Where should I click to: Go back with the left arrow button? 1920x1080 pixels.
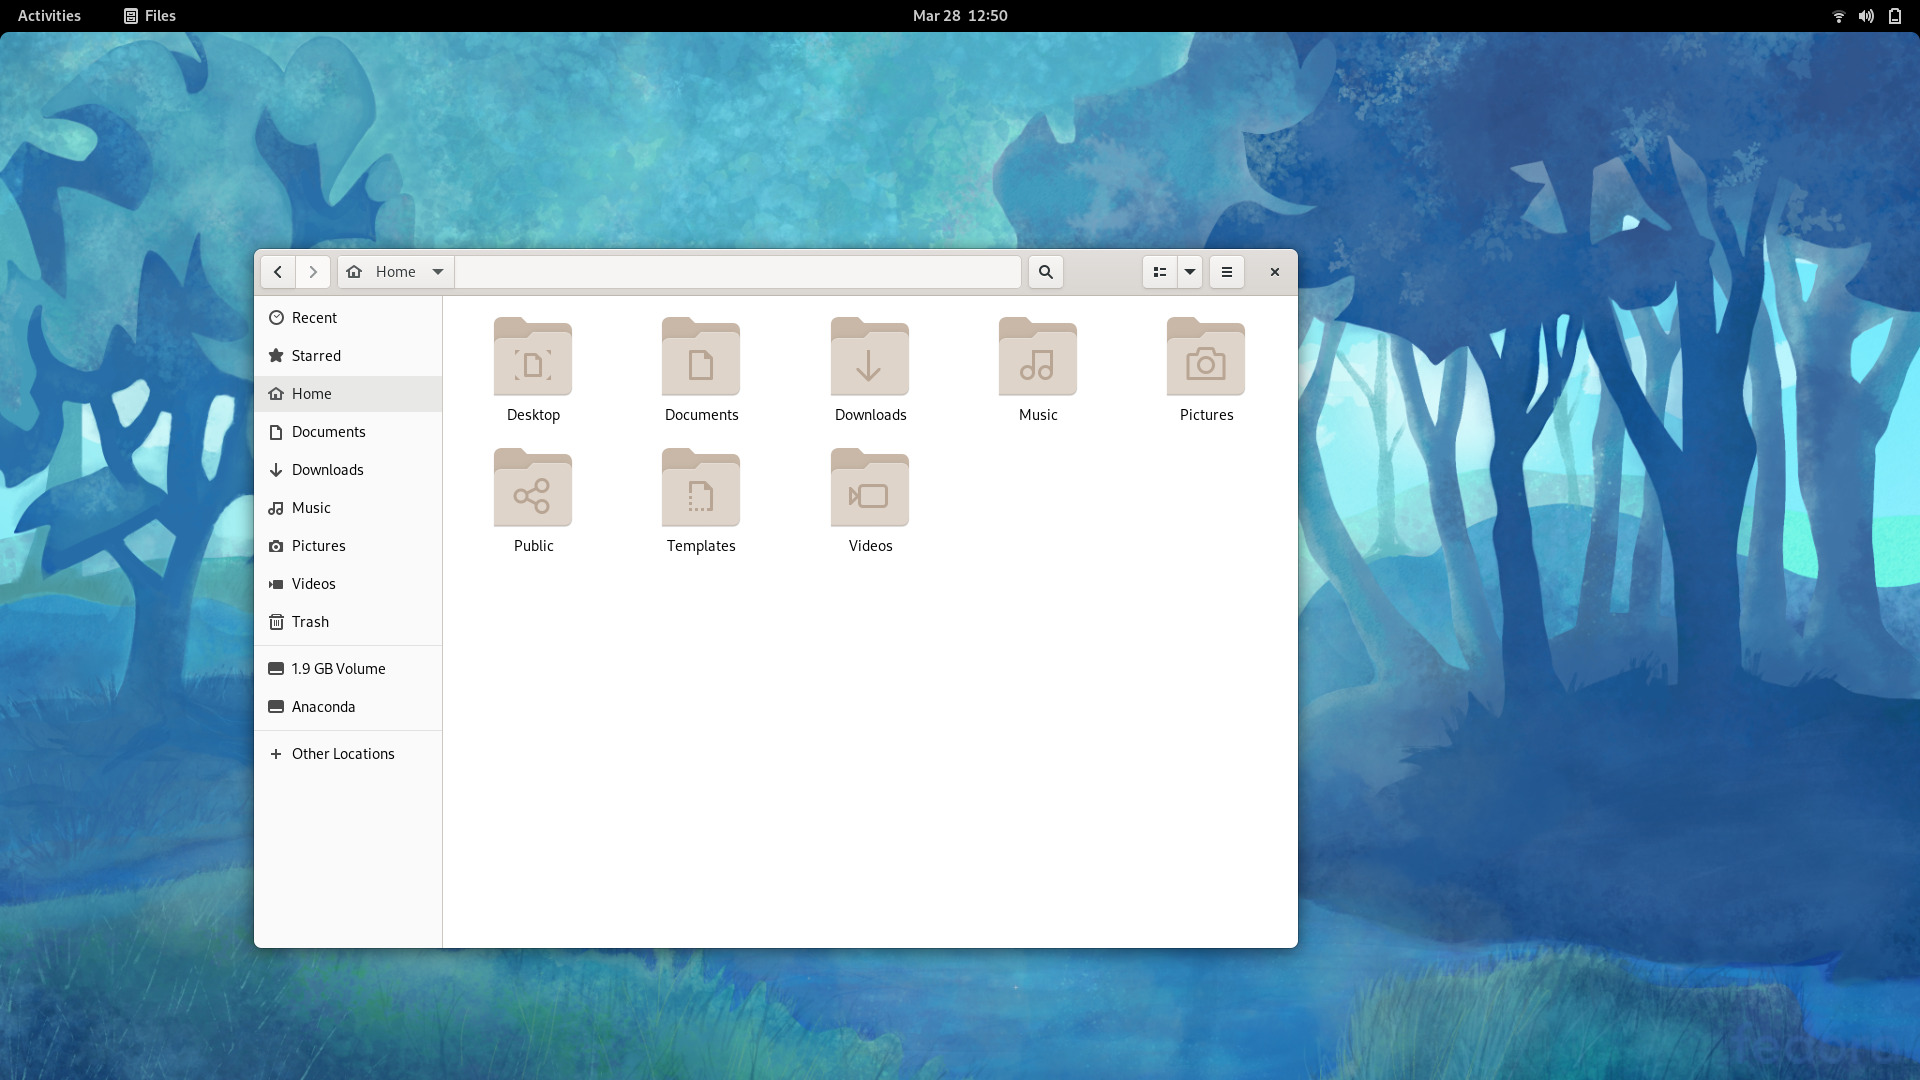point(278,272)
